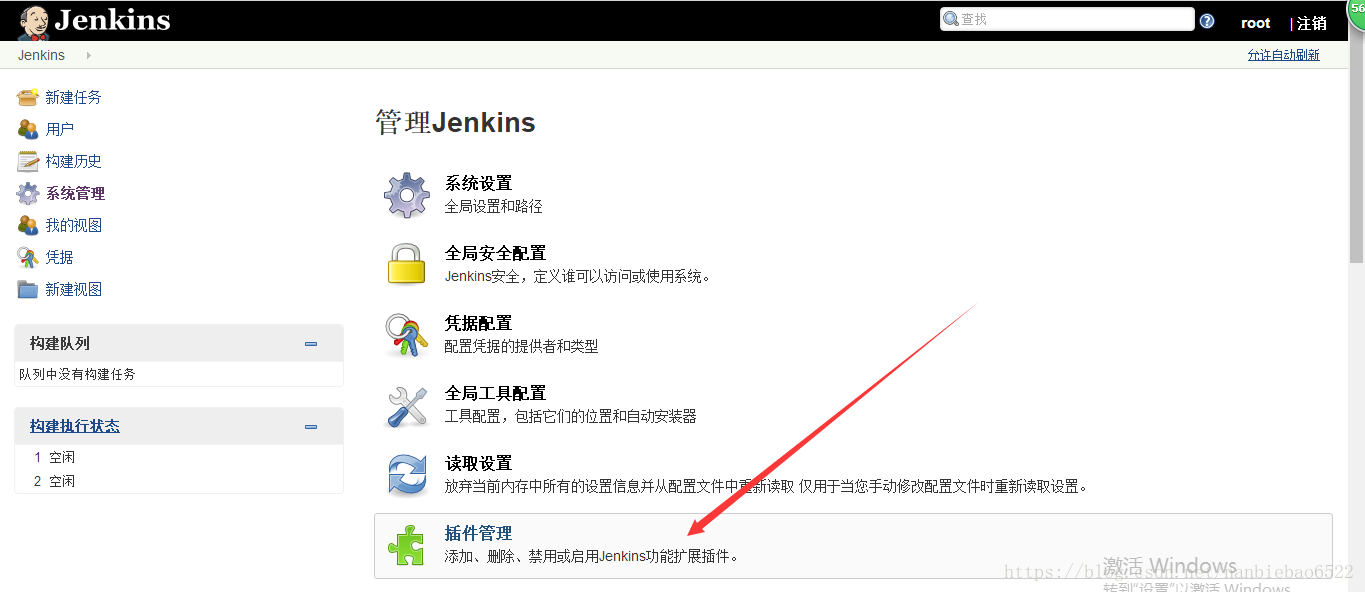Click the Build History (构建历史) notepad icon
Viewport: 1365px width, 592px height.
pos(28,161)
